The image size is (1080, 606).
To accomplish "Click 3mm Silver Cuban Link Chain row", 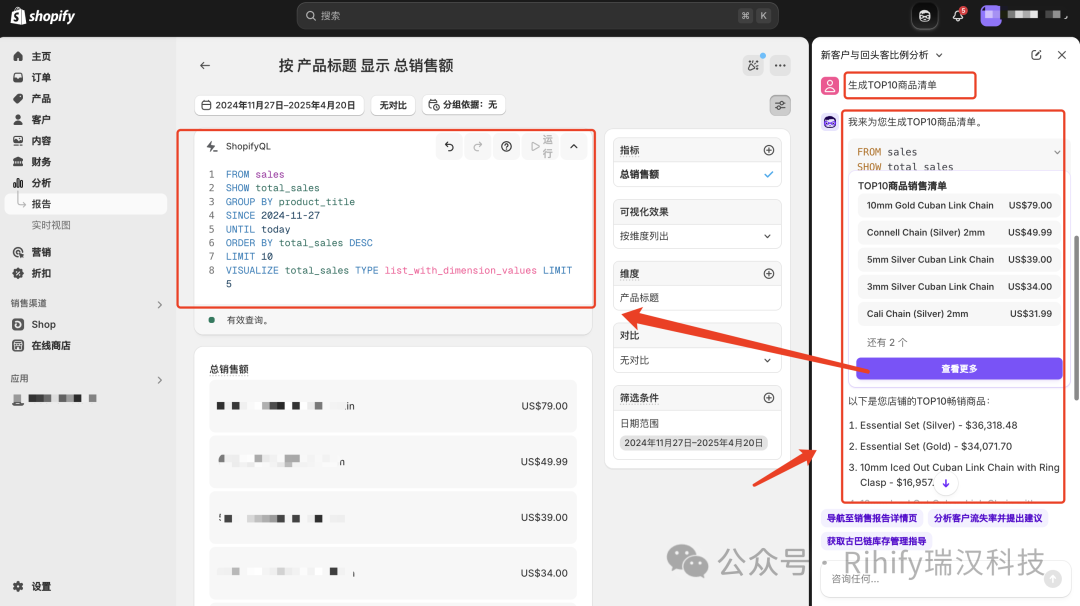I will (959, 286).
